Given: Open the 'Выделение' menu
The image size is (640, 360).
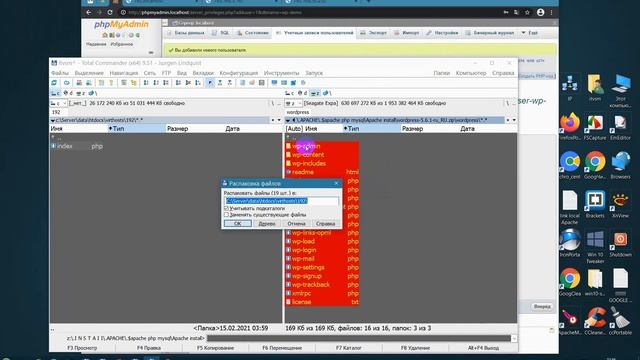Looking at the screenshot, I should click(89, 73).
